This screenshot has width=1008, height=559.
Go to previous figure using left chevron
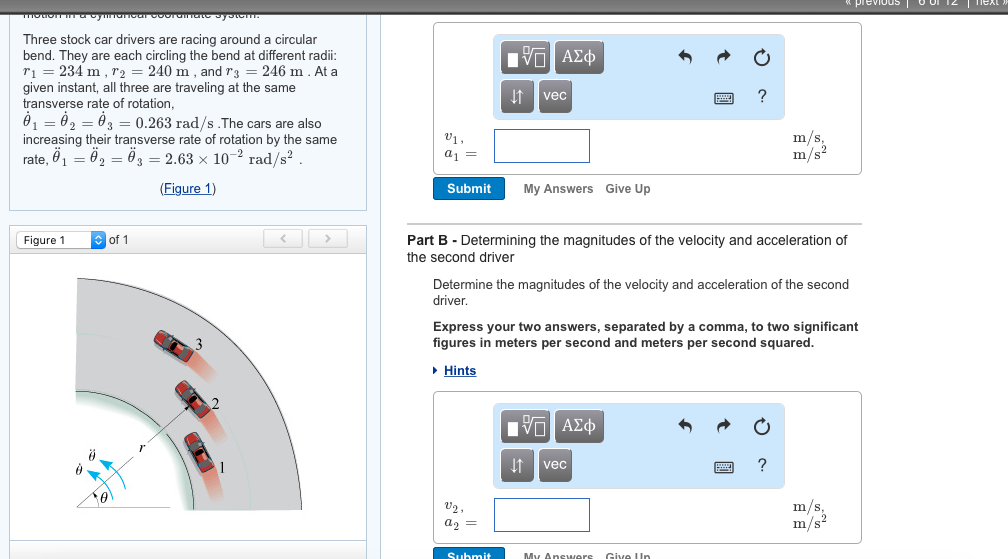[x=283, y=239]
